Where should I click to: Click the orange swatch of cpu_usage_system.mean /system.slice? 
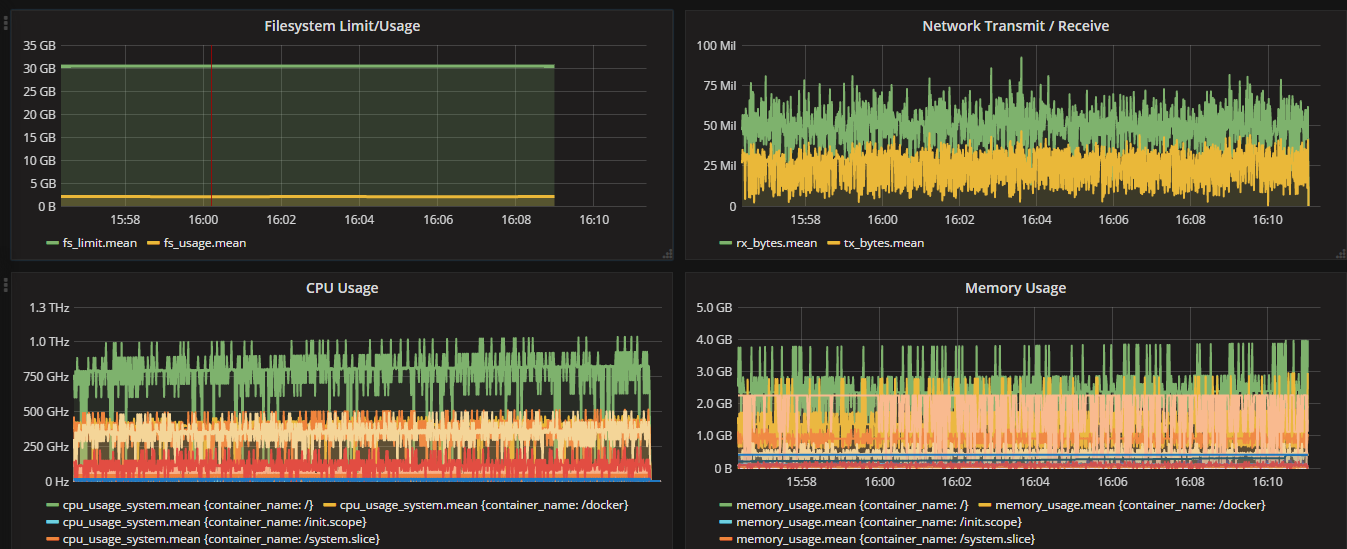52,541
